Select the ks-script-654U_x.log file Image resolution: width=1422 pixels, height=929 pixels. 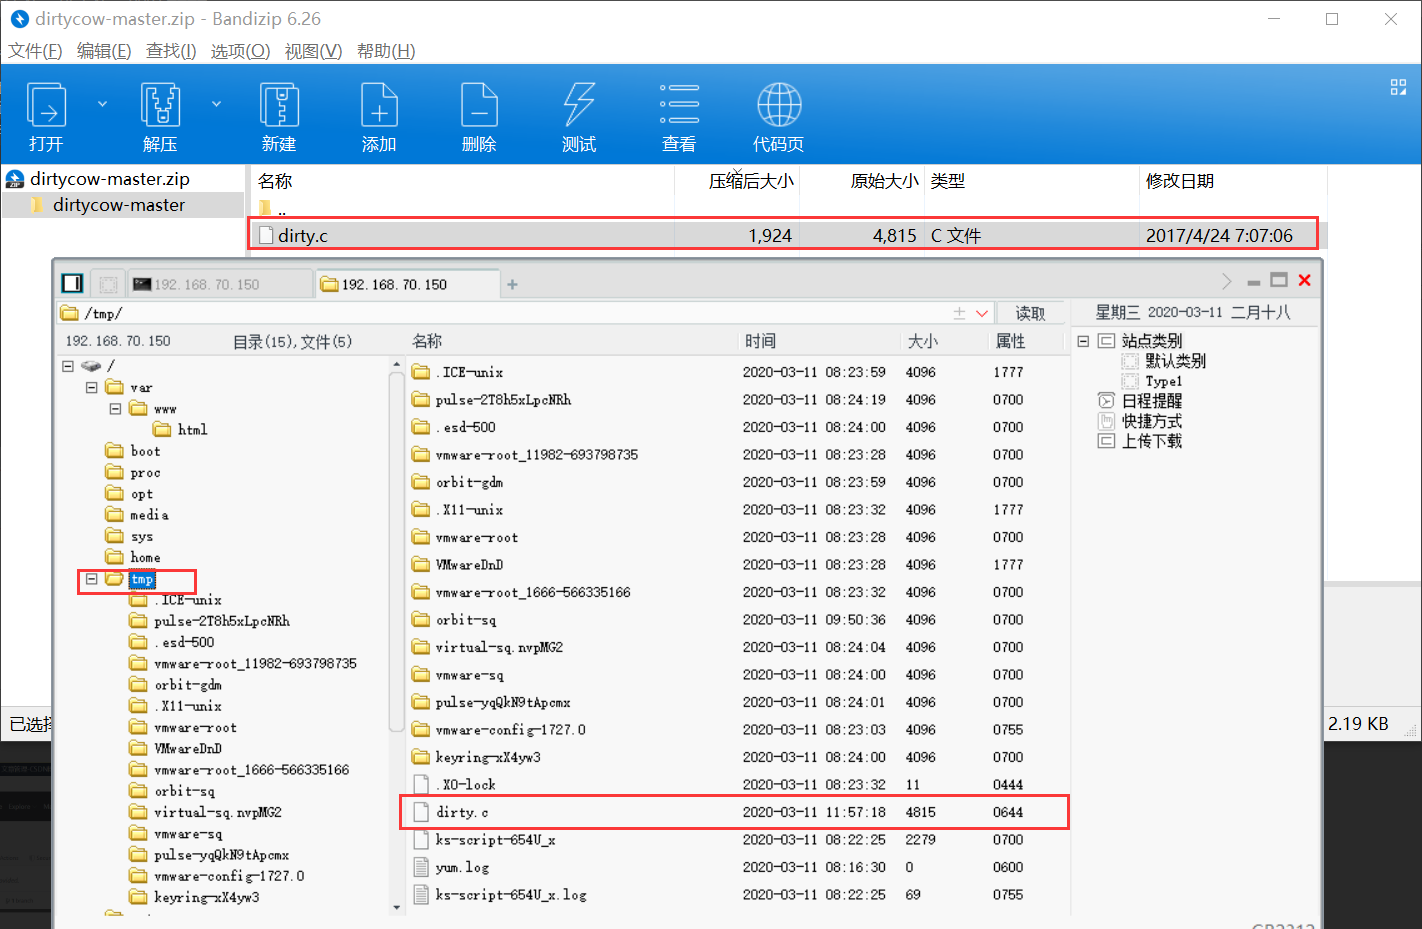[x=511, y=895]
